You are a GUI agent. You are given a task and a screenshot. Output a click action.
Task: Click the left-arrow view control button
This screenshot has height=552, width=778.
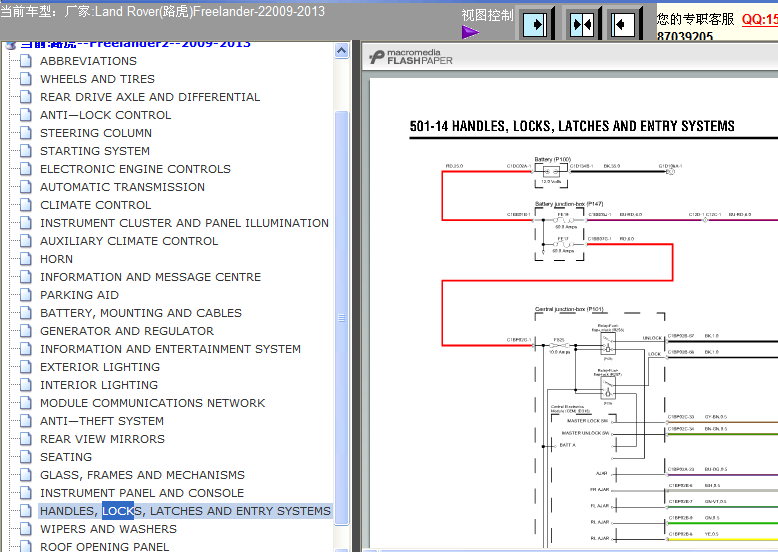(x=622, y=24)
